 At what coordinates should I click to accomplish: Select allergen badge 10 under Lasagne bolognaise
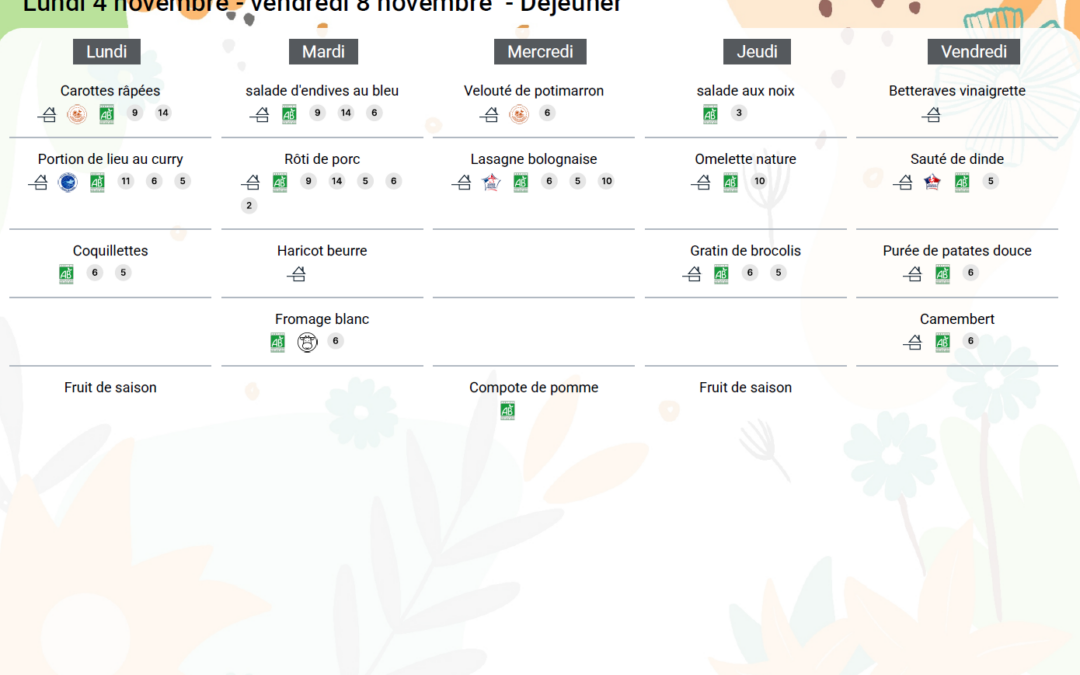tap(606, 181)
